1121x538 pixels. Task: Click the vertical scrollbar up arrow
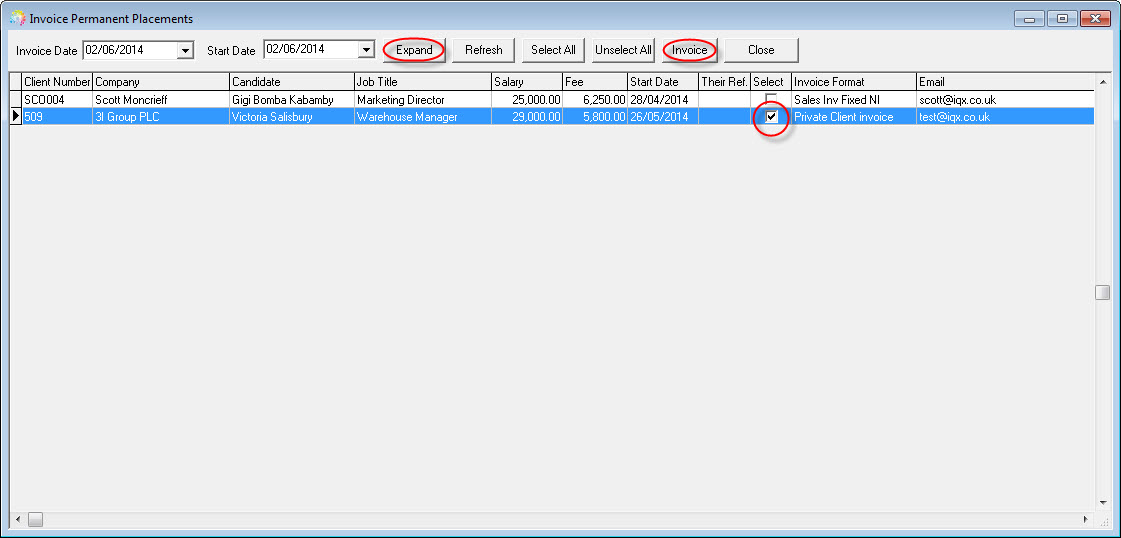tap(1102, 81)
